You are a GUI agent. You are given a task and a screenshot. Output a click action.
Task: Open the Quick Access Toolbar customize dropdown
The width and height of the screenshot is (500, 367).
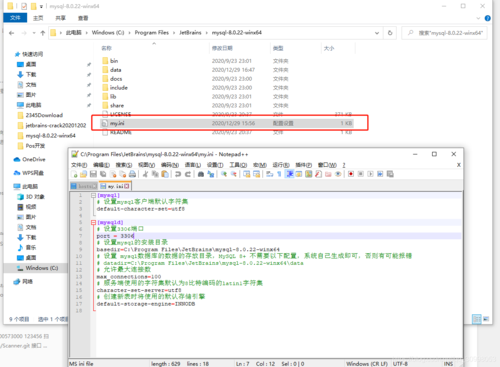click(41, 6)
